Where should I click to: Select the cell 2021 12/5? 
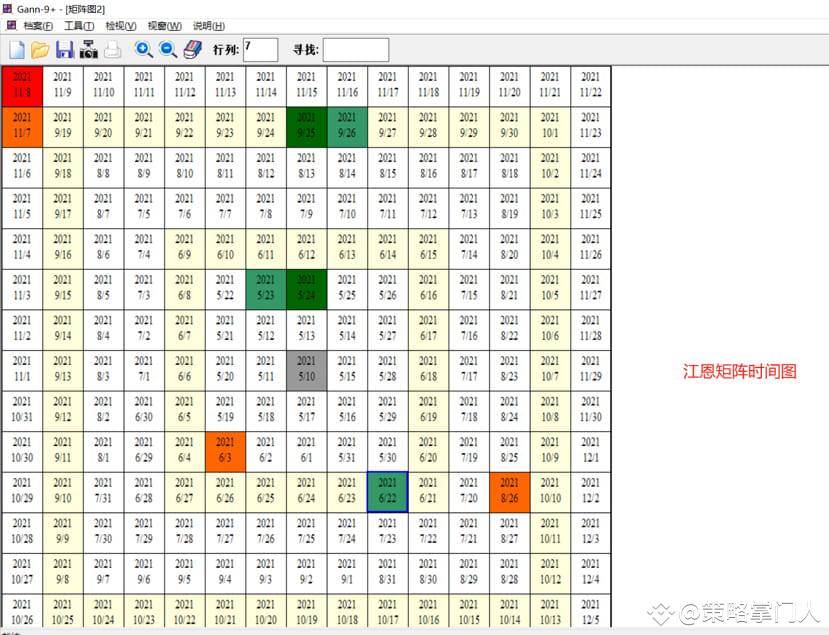591,612
